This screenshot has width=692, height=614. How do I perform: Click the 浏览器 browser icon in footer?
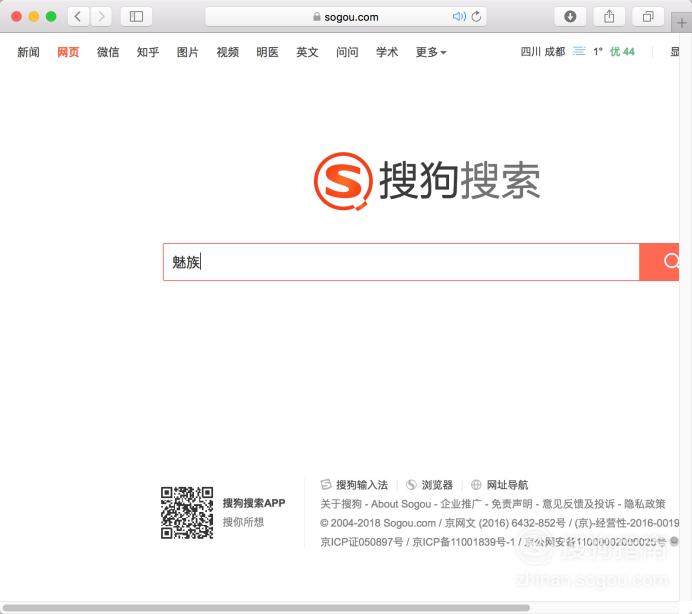[411, 485]
